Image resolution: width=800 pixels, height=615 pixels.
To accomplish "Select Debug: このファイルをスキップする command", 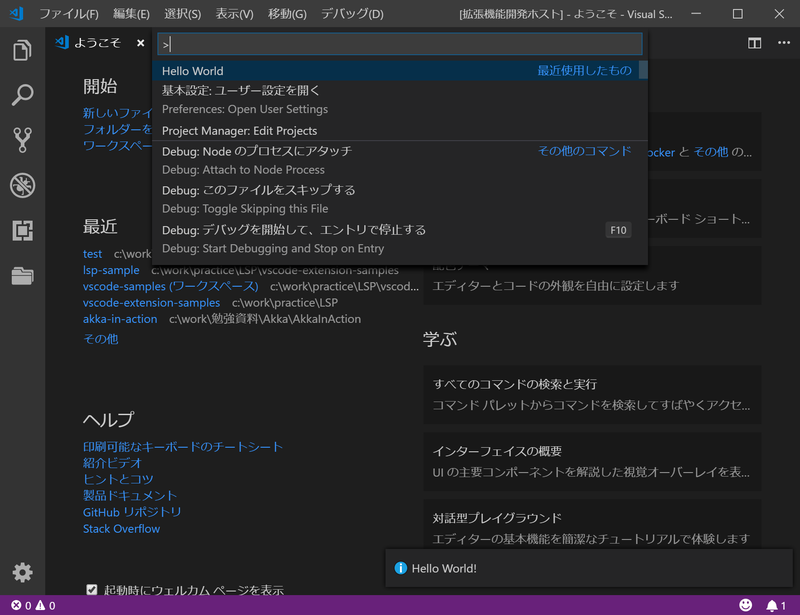I will click(x=399, y=199).
